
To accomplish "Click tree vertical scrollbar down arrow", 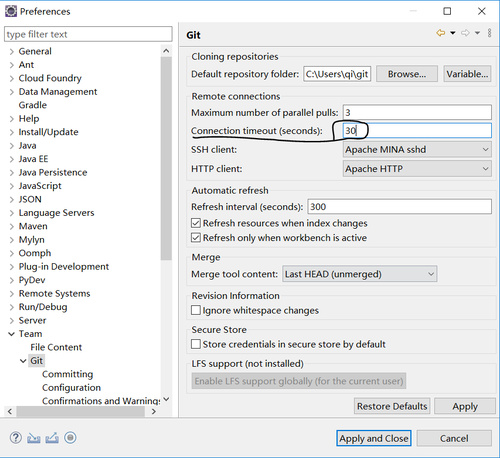I will tap(166, 399).
